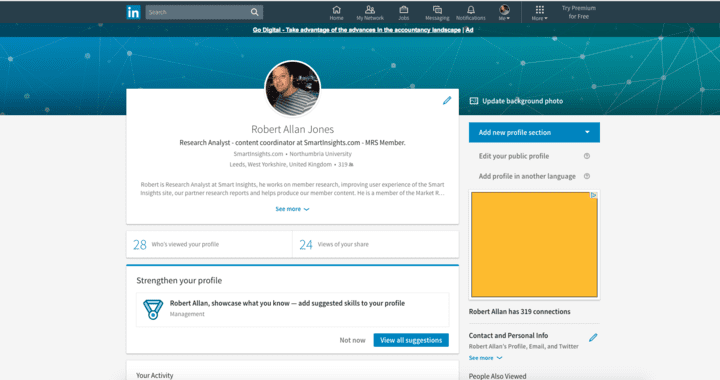Screen dimensions: 720x380
Task: Expand summary with See more
Action: click(292, 209)
